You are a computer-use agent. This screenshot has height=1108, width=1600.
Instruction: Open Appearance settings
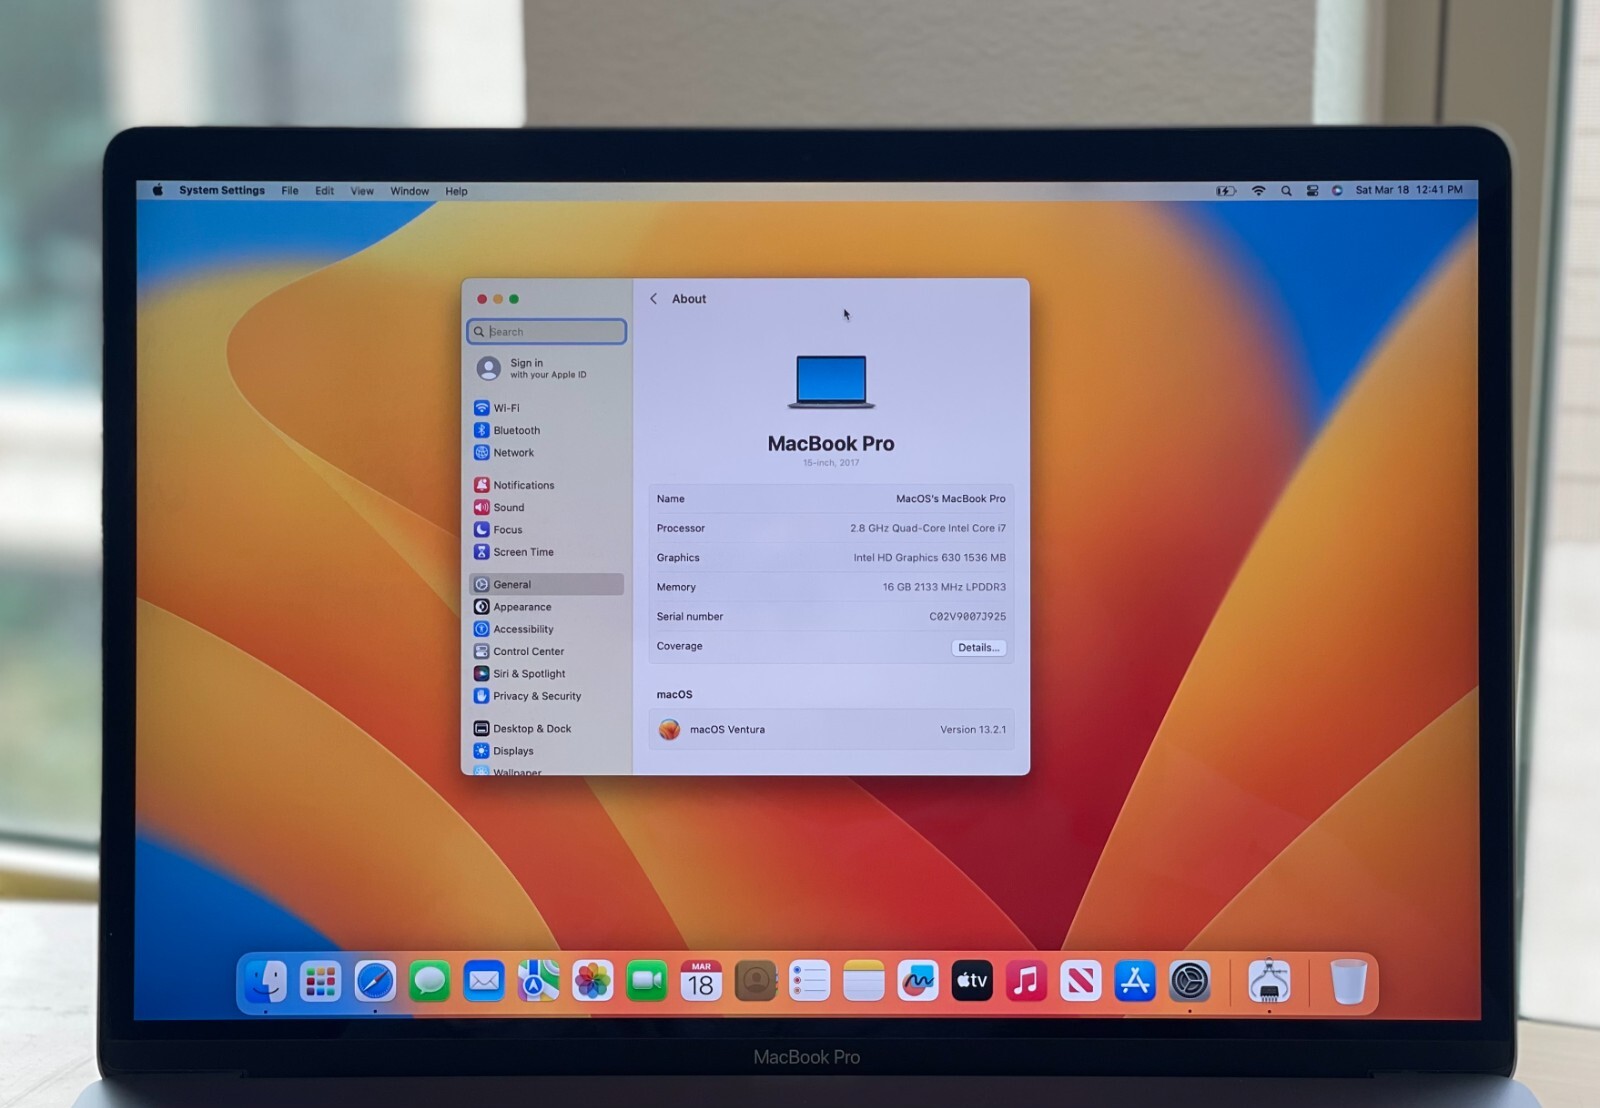(x=547, y=607)
